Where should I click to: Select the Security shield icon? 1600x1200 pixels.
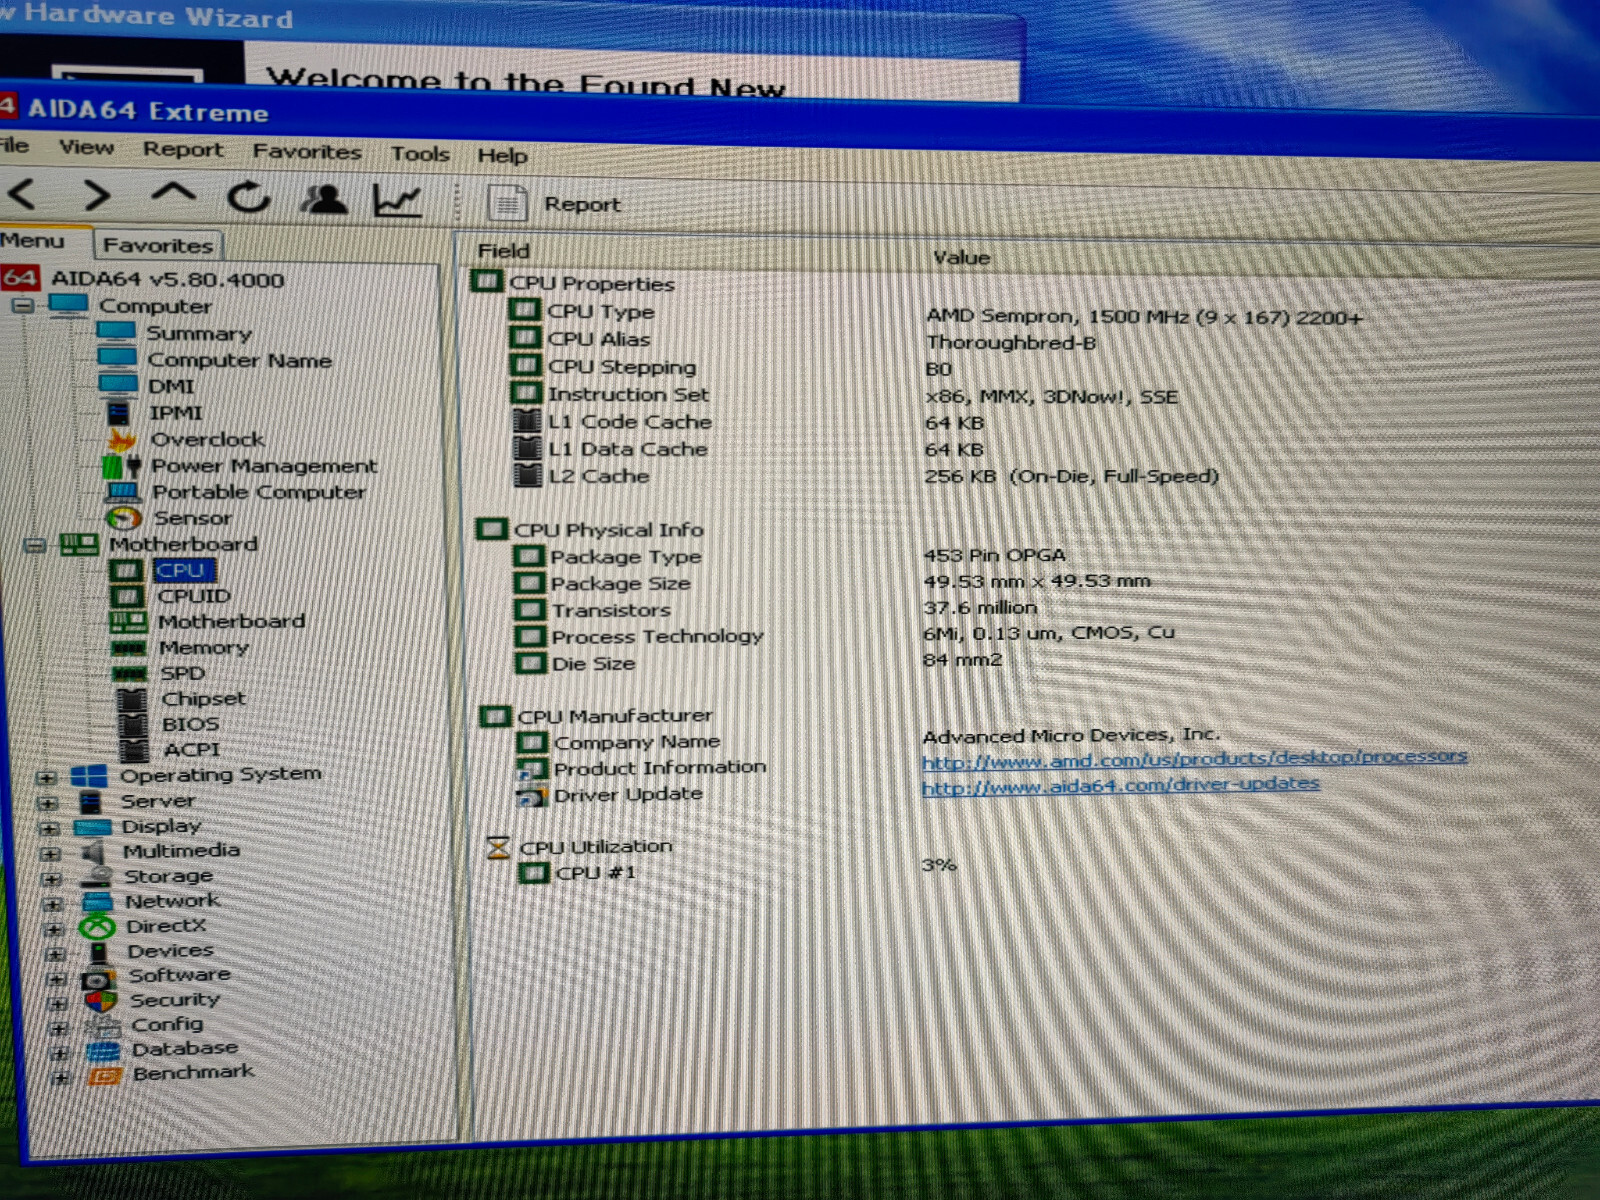click(x=101, y=1000)
